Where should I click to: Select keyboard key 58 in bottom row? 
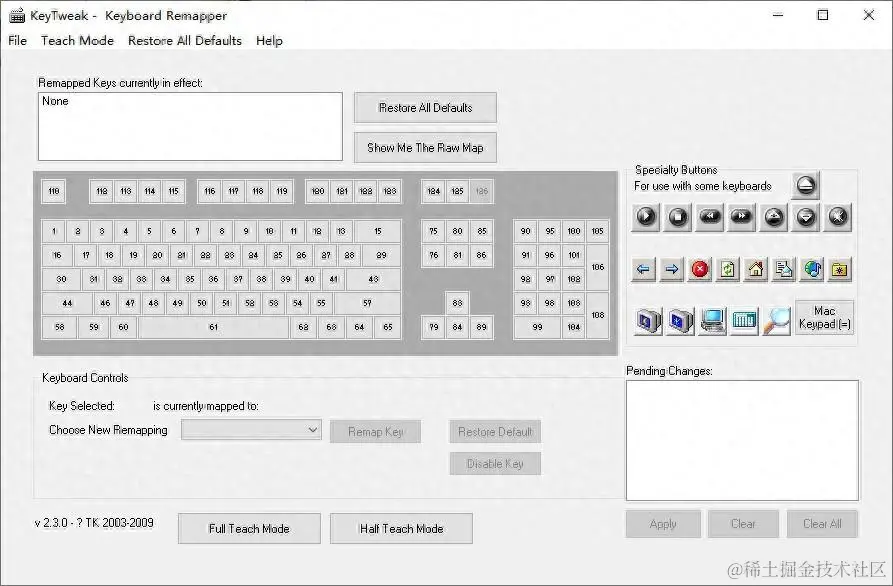[59, 327]
